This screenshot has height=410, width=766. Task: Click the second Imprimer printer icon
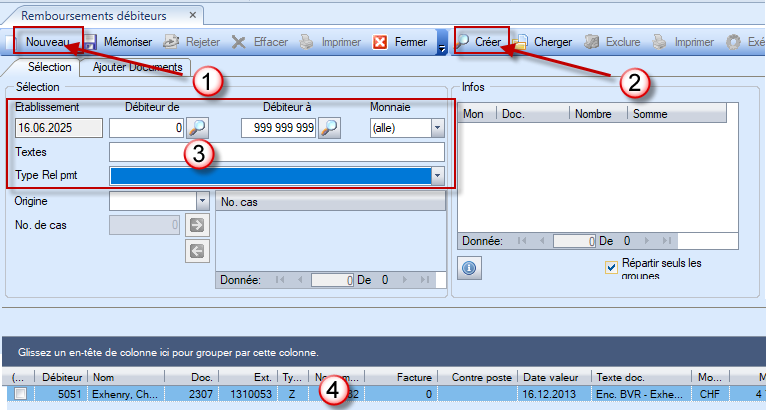[660, 42]
